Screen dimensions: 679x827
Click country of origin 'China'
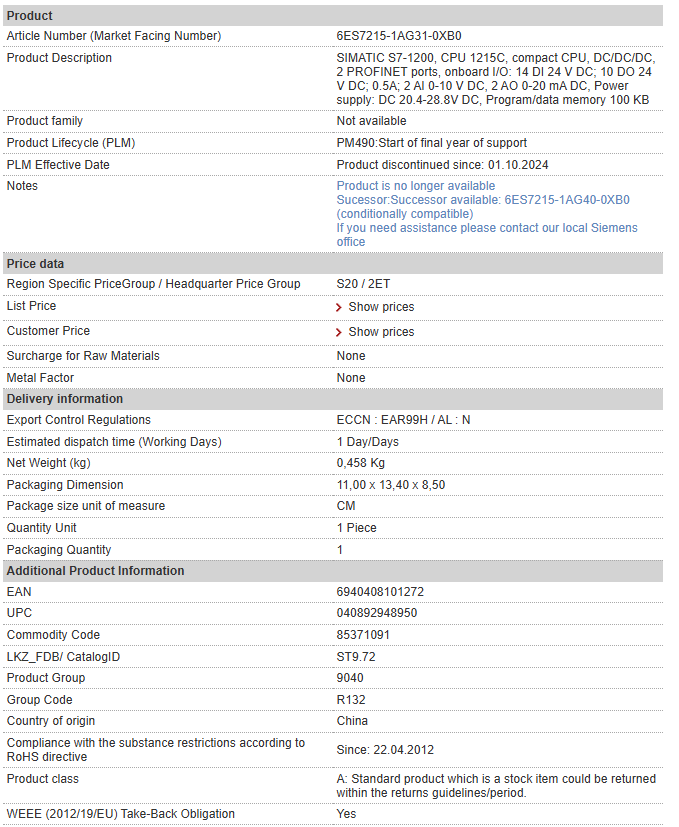point(352,721)
